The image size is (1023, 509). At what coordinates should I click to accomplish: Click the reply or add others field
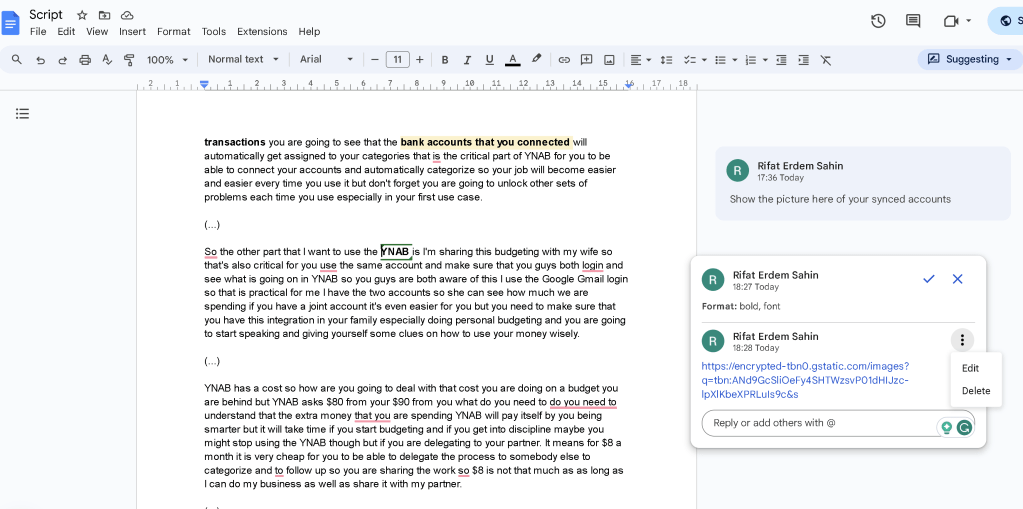tap(838, 423)
